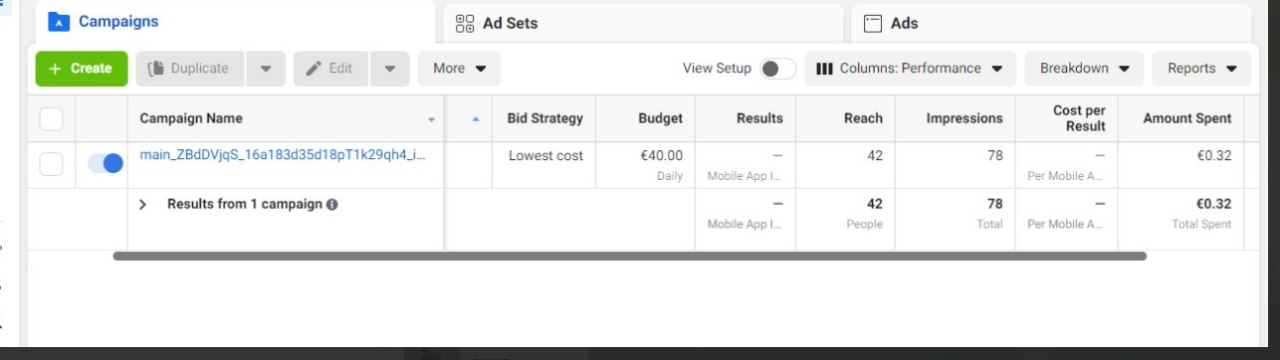Open the Columns: Performance selector
This screenshot has height=360, width=1280.
click(910, 68)
